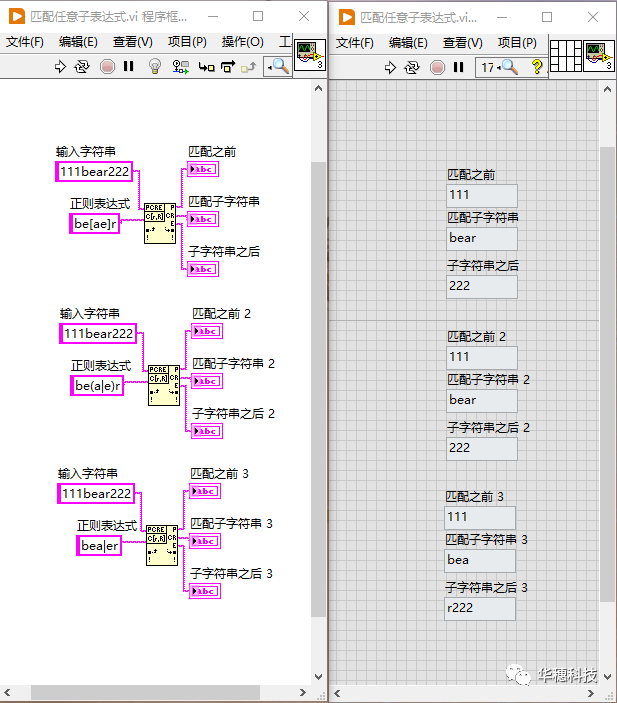The image size is (617, 703).
Task: Click the be[ae]r regular expression constant
Action: (x=96, y=224)
